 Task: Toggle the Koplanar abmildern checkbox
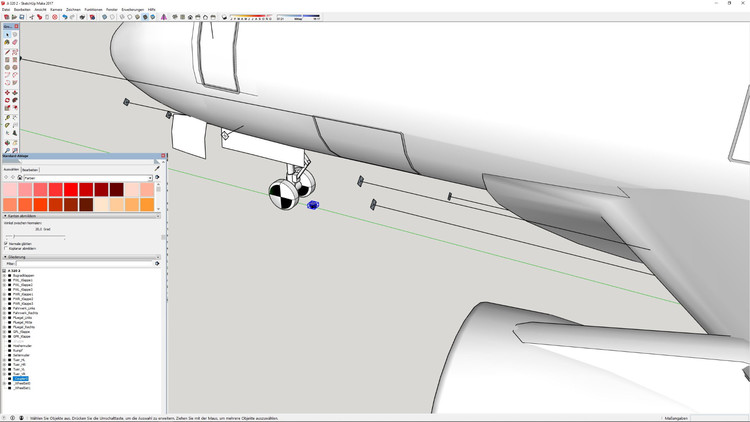coord(6,249)
